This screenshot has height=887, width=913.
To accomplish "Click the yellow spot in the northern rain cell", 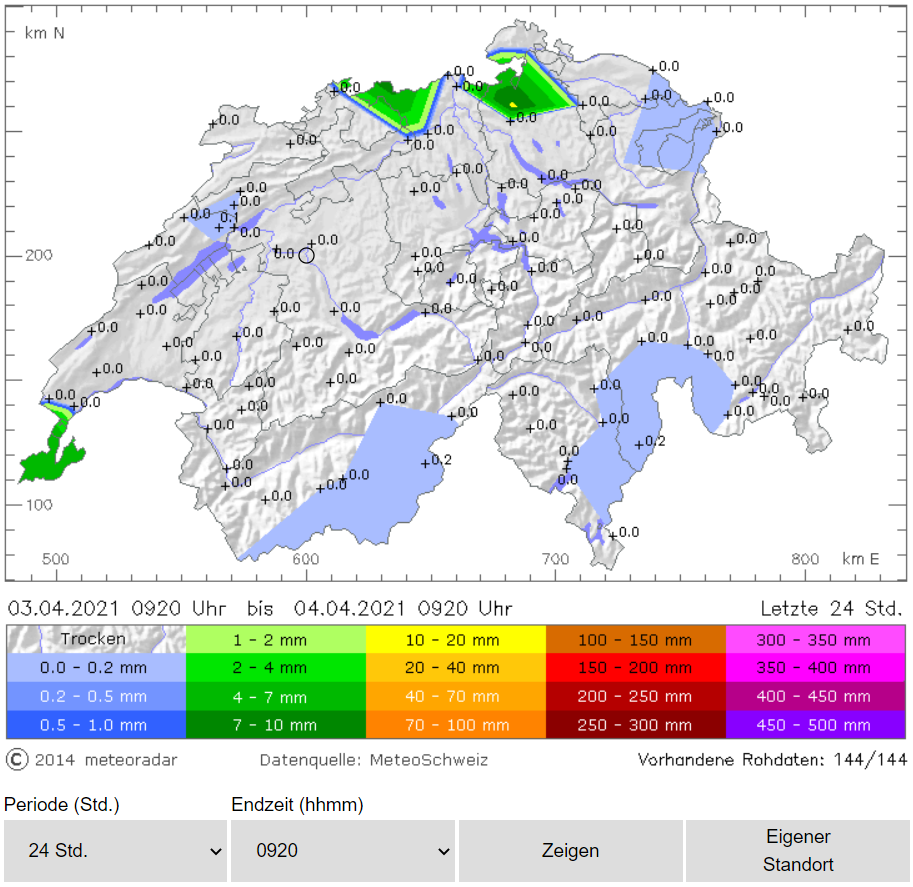I will [513, 103].
